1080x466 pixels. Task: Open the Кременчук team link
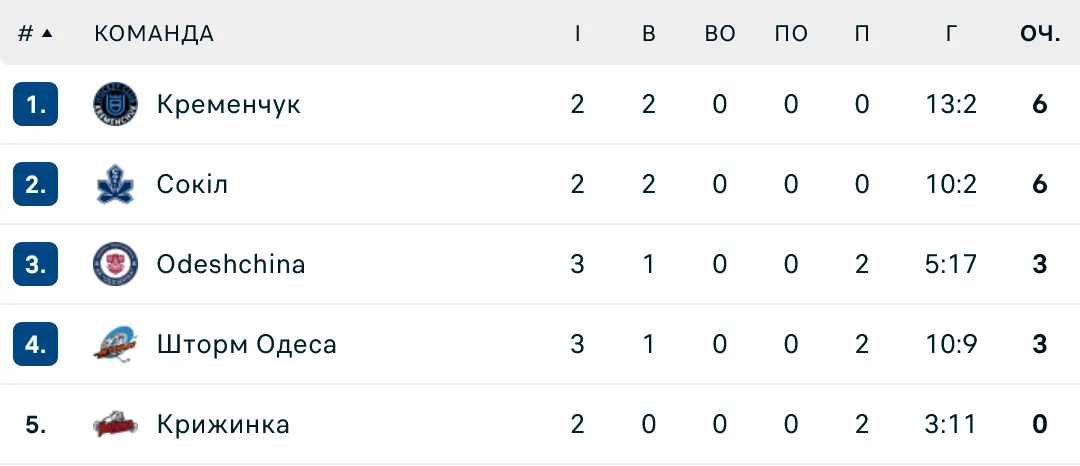pyautogui.click(x=228, y=104)
